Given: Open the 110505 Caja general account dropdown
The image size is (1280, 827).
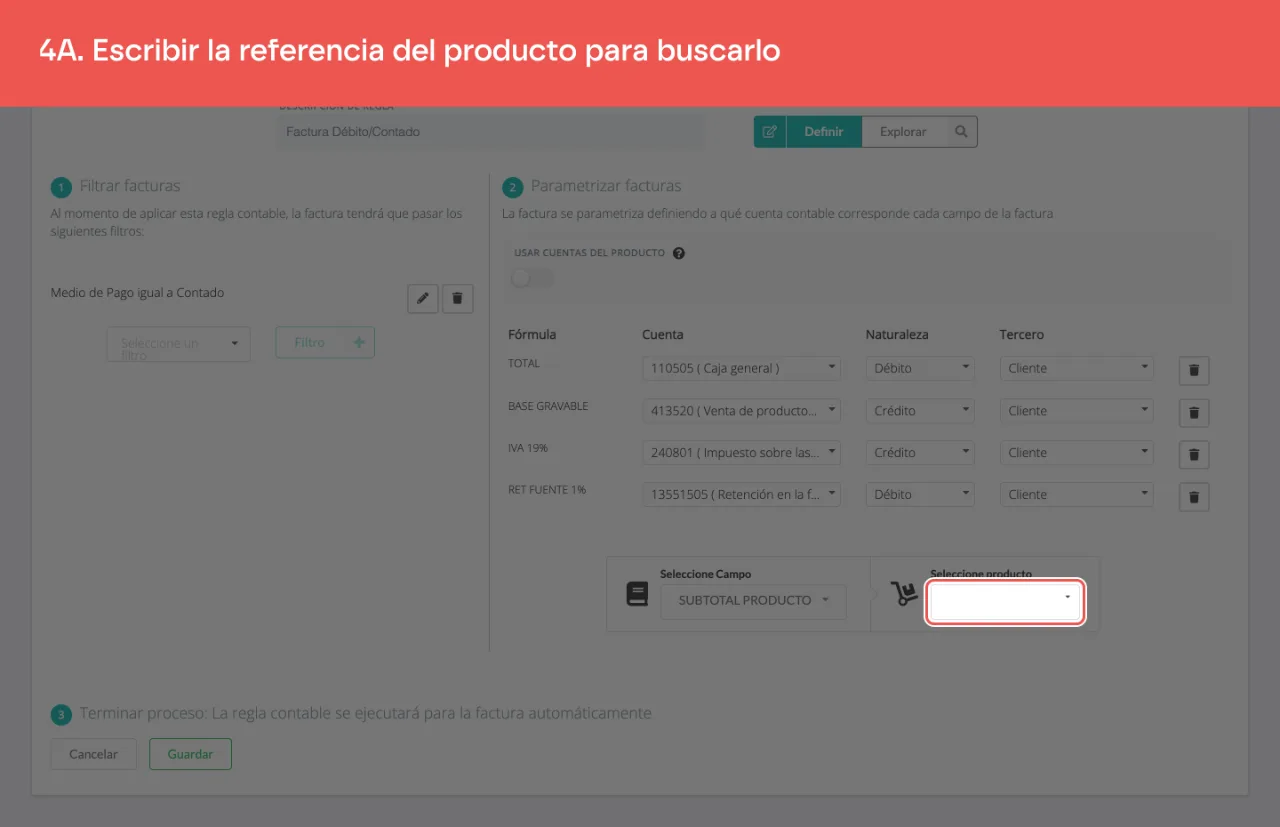Looking at the screenshot, I should (x=742, y=368).
